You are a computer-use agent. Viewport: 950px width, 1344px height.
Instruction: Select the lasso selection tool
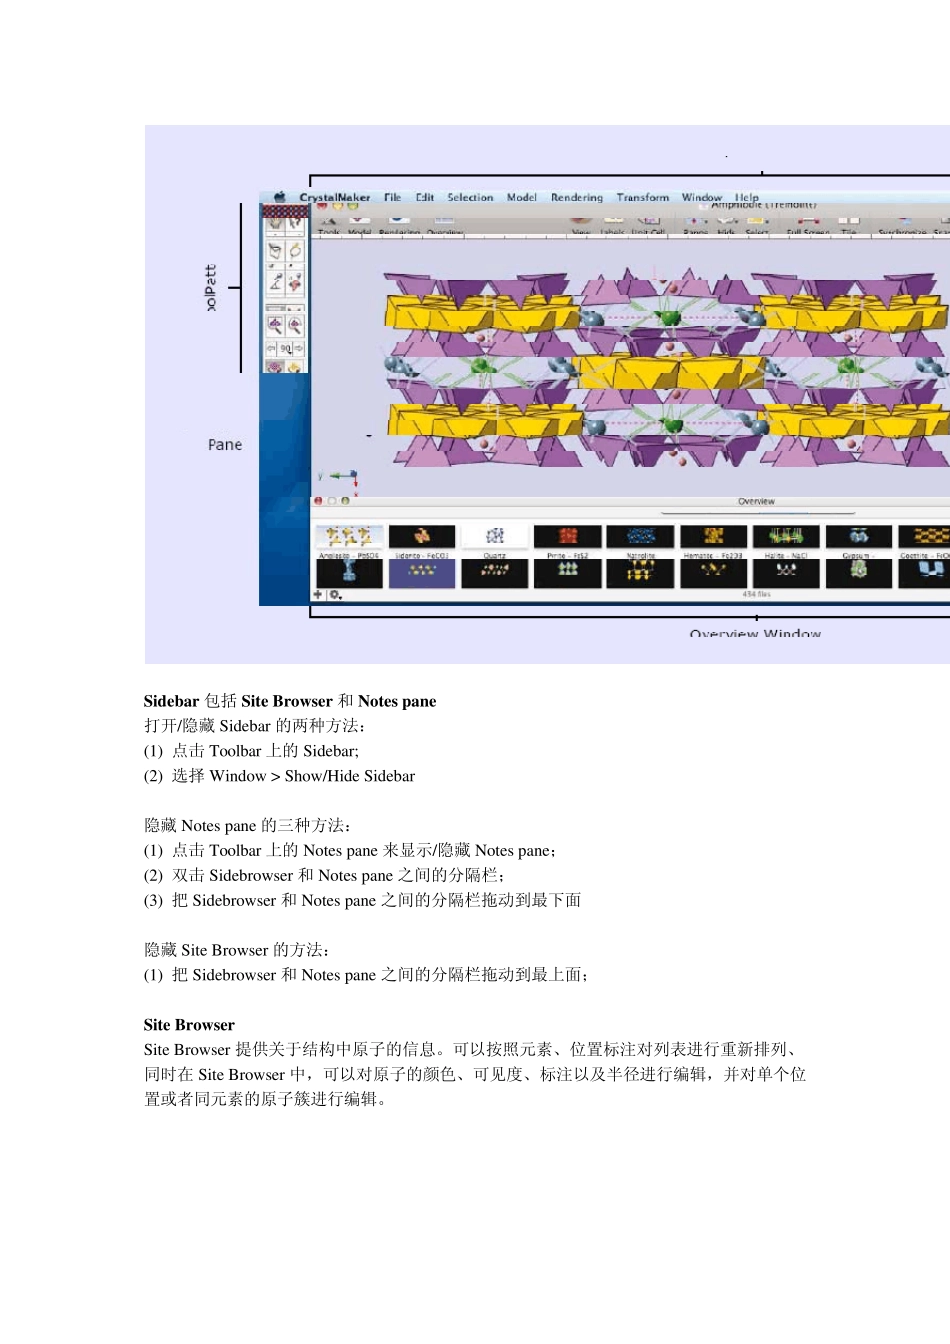(295, 251)
